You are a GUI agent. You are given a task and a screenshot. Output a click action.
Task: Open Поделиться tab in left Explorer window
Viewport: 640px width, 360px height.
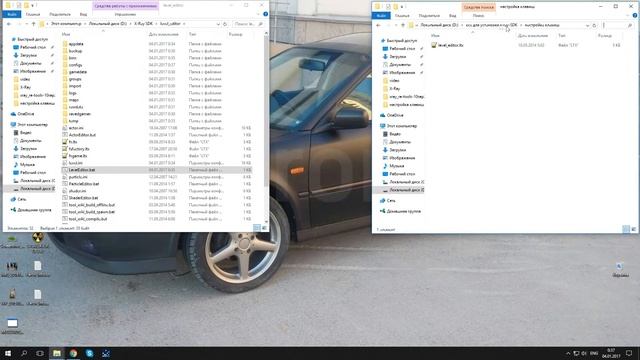coord(60,14)
